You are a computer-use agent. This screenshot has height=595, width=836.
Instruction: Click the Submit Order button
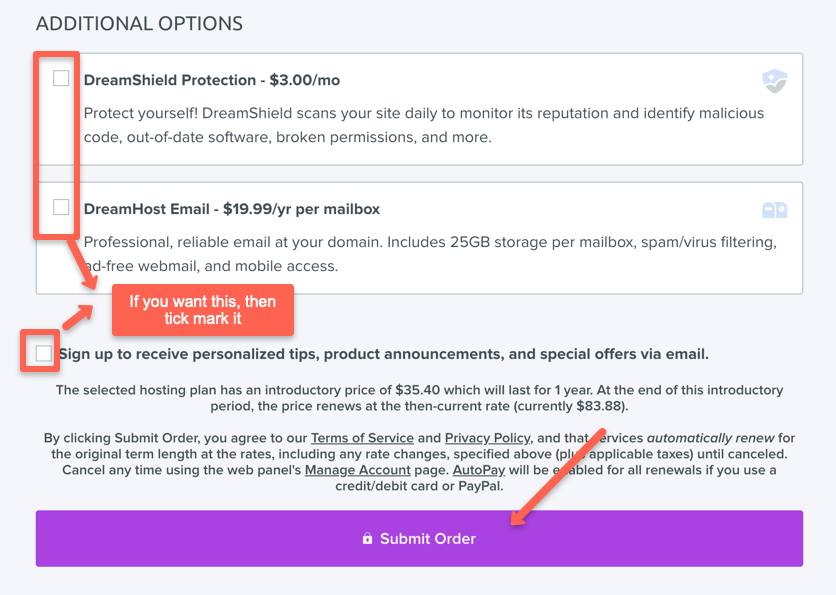[418, 539]
